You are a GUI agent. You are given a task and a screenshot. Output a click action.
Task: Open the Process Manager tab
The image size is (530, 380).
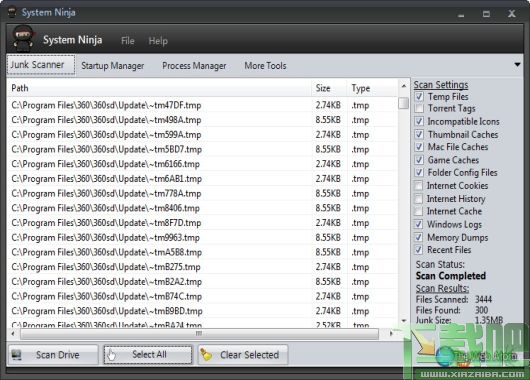click(x=194, y=66)
